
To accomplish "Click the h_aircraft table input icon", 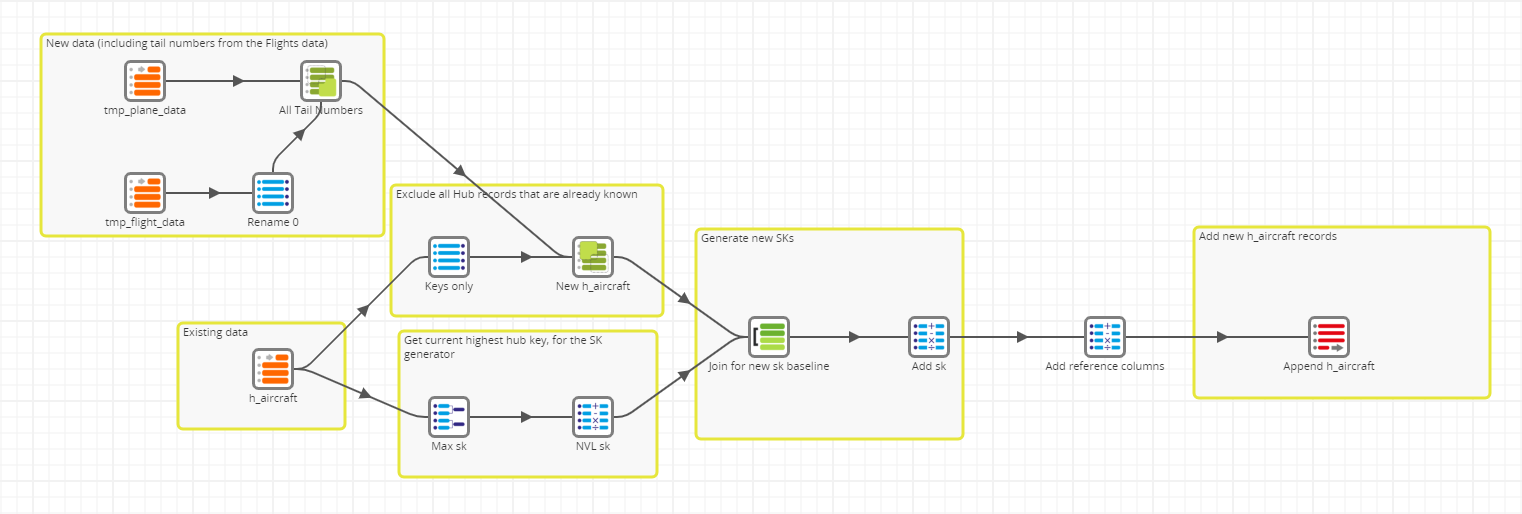I will pyautogui.click(x=273, y=369).
